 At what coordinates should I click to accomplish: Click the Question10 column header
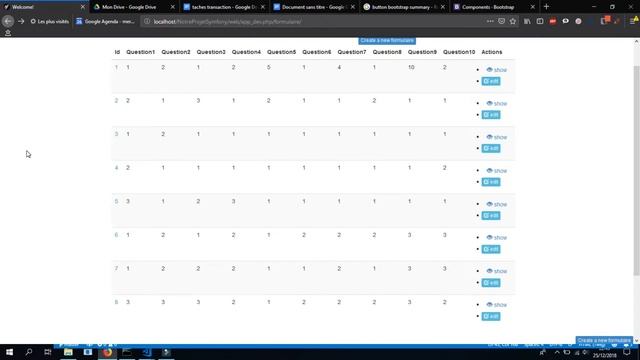point(459,52)
